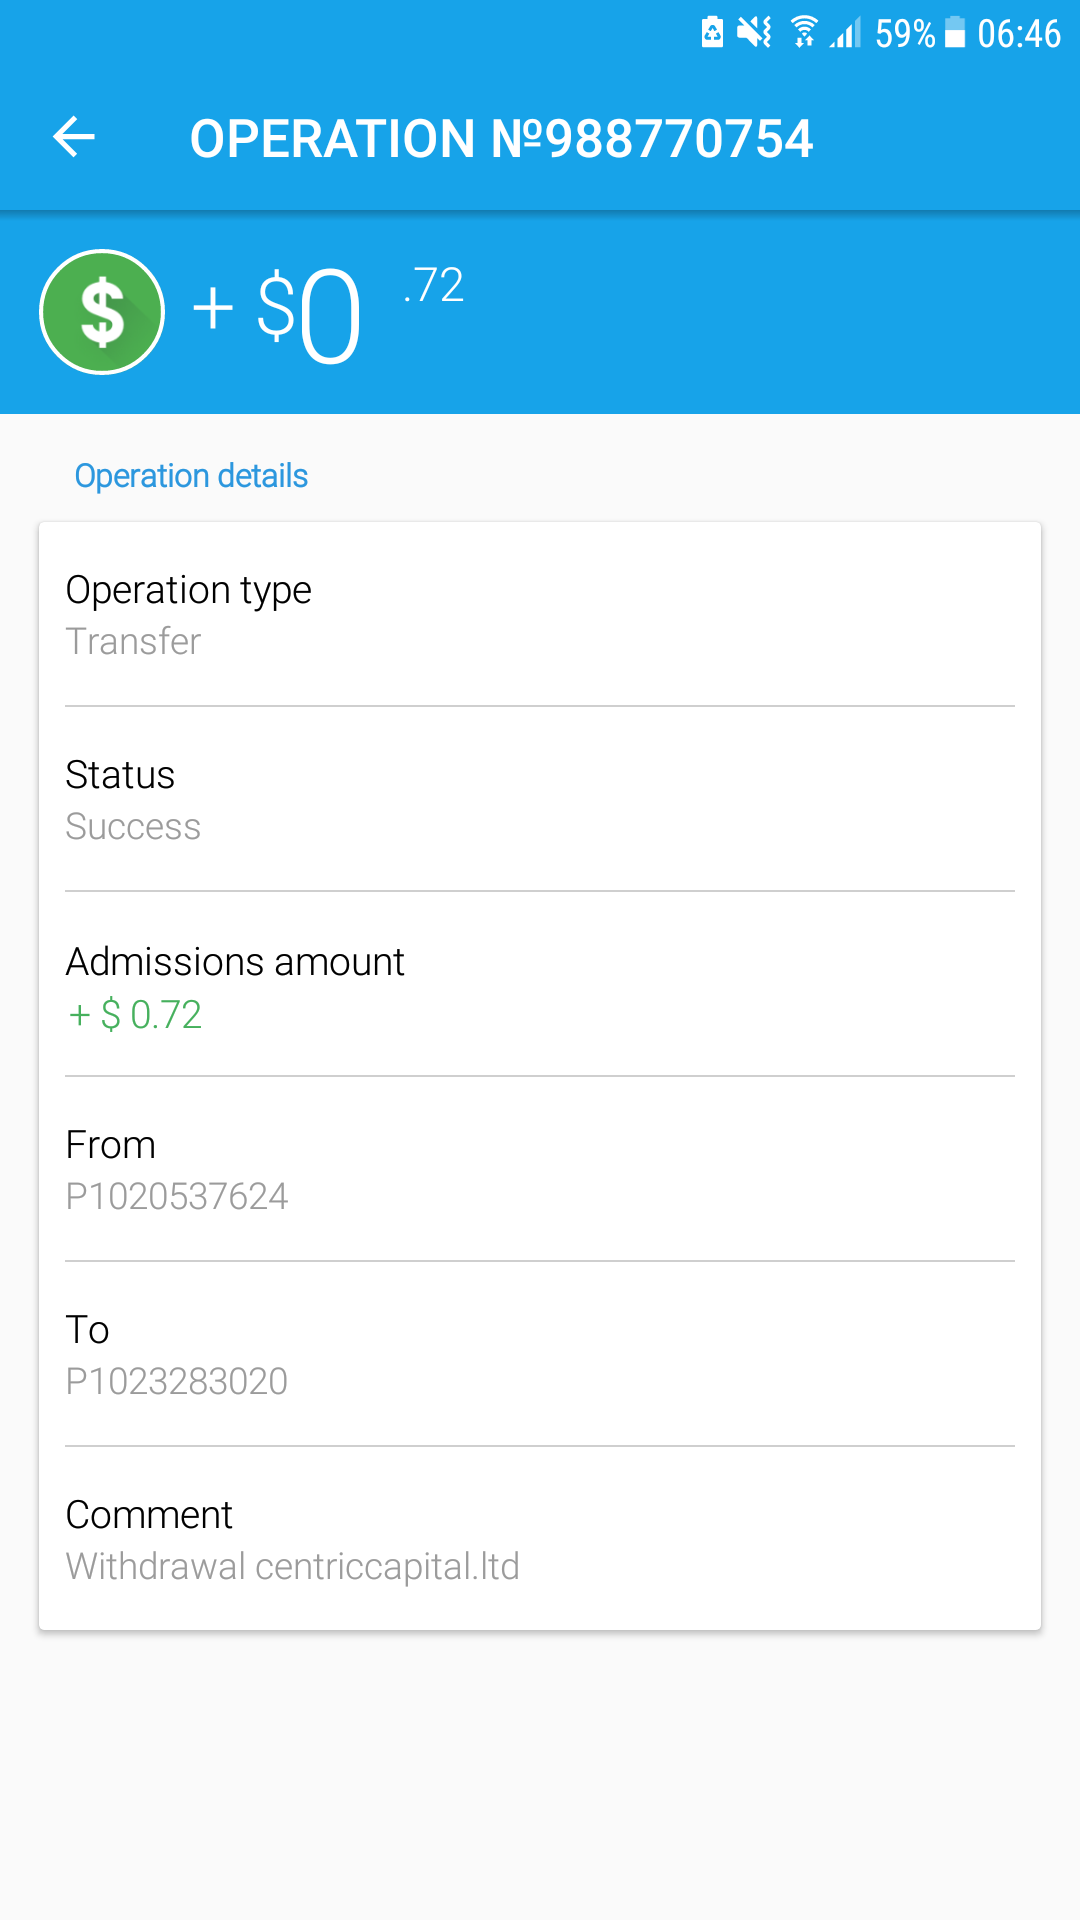Tap the Wi-Fi status icon
Image resolution: width=1080 pixels, height=1920 pixels.
point(803,33)
